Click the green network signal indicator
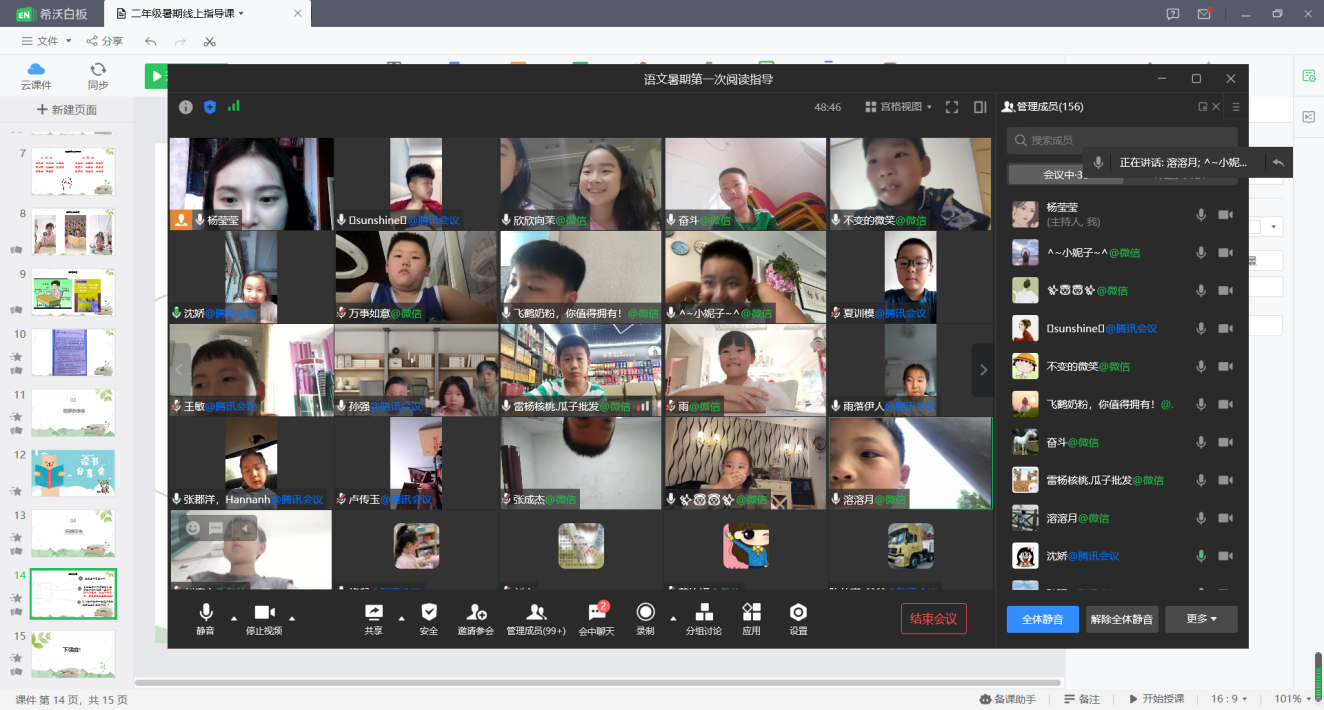Image resolution: width=1324 pixels, height=710 pixels. tap(234, 106)
